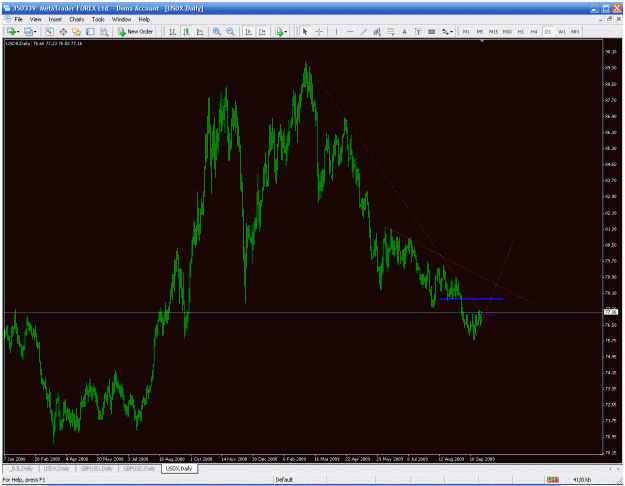Click the current price label on axis
This screenshot has width=625, height=486.
click(x=611, y=312)
